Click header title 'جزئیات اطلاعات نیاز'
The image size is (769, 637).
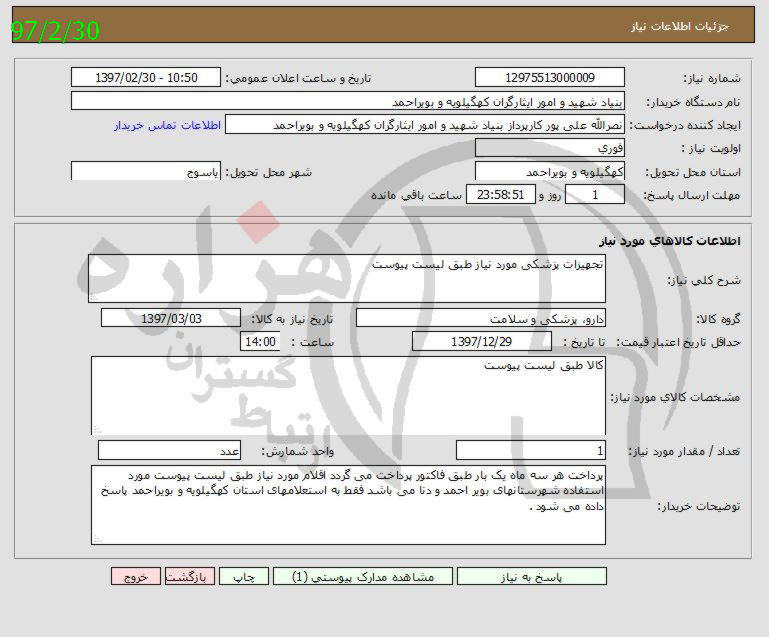(680, 26)
